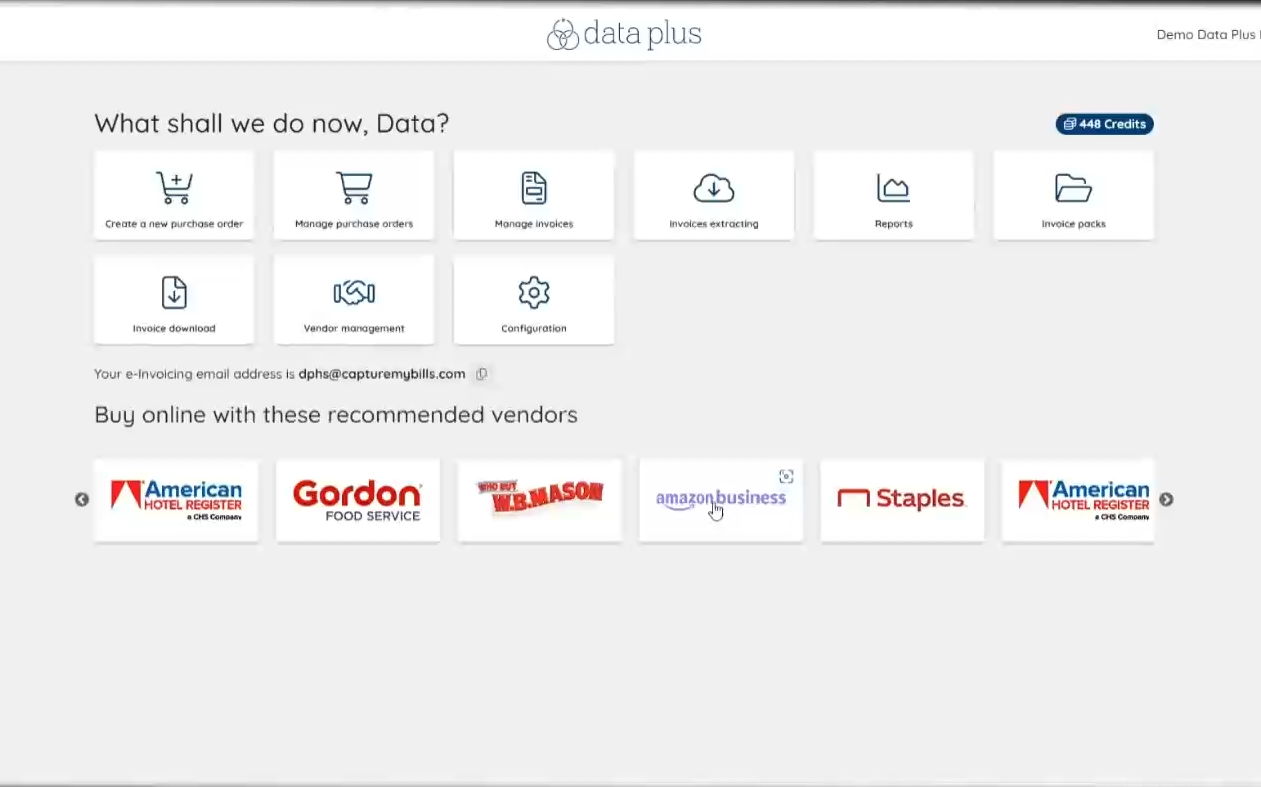Click the small icon on Amazon Business card

point(786,476)
